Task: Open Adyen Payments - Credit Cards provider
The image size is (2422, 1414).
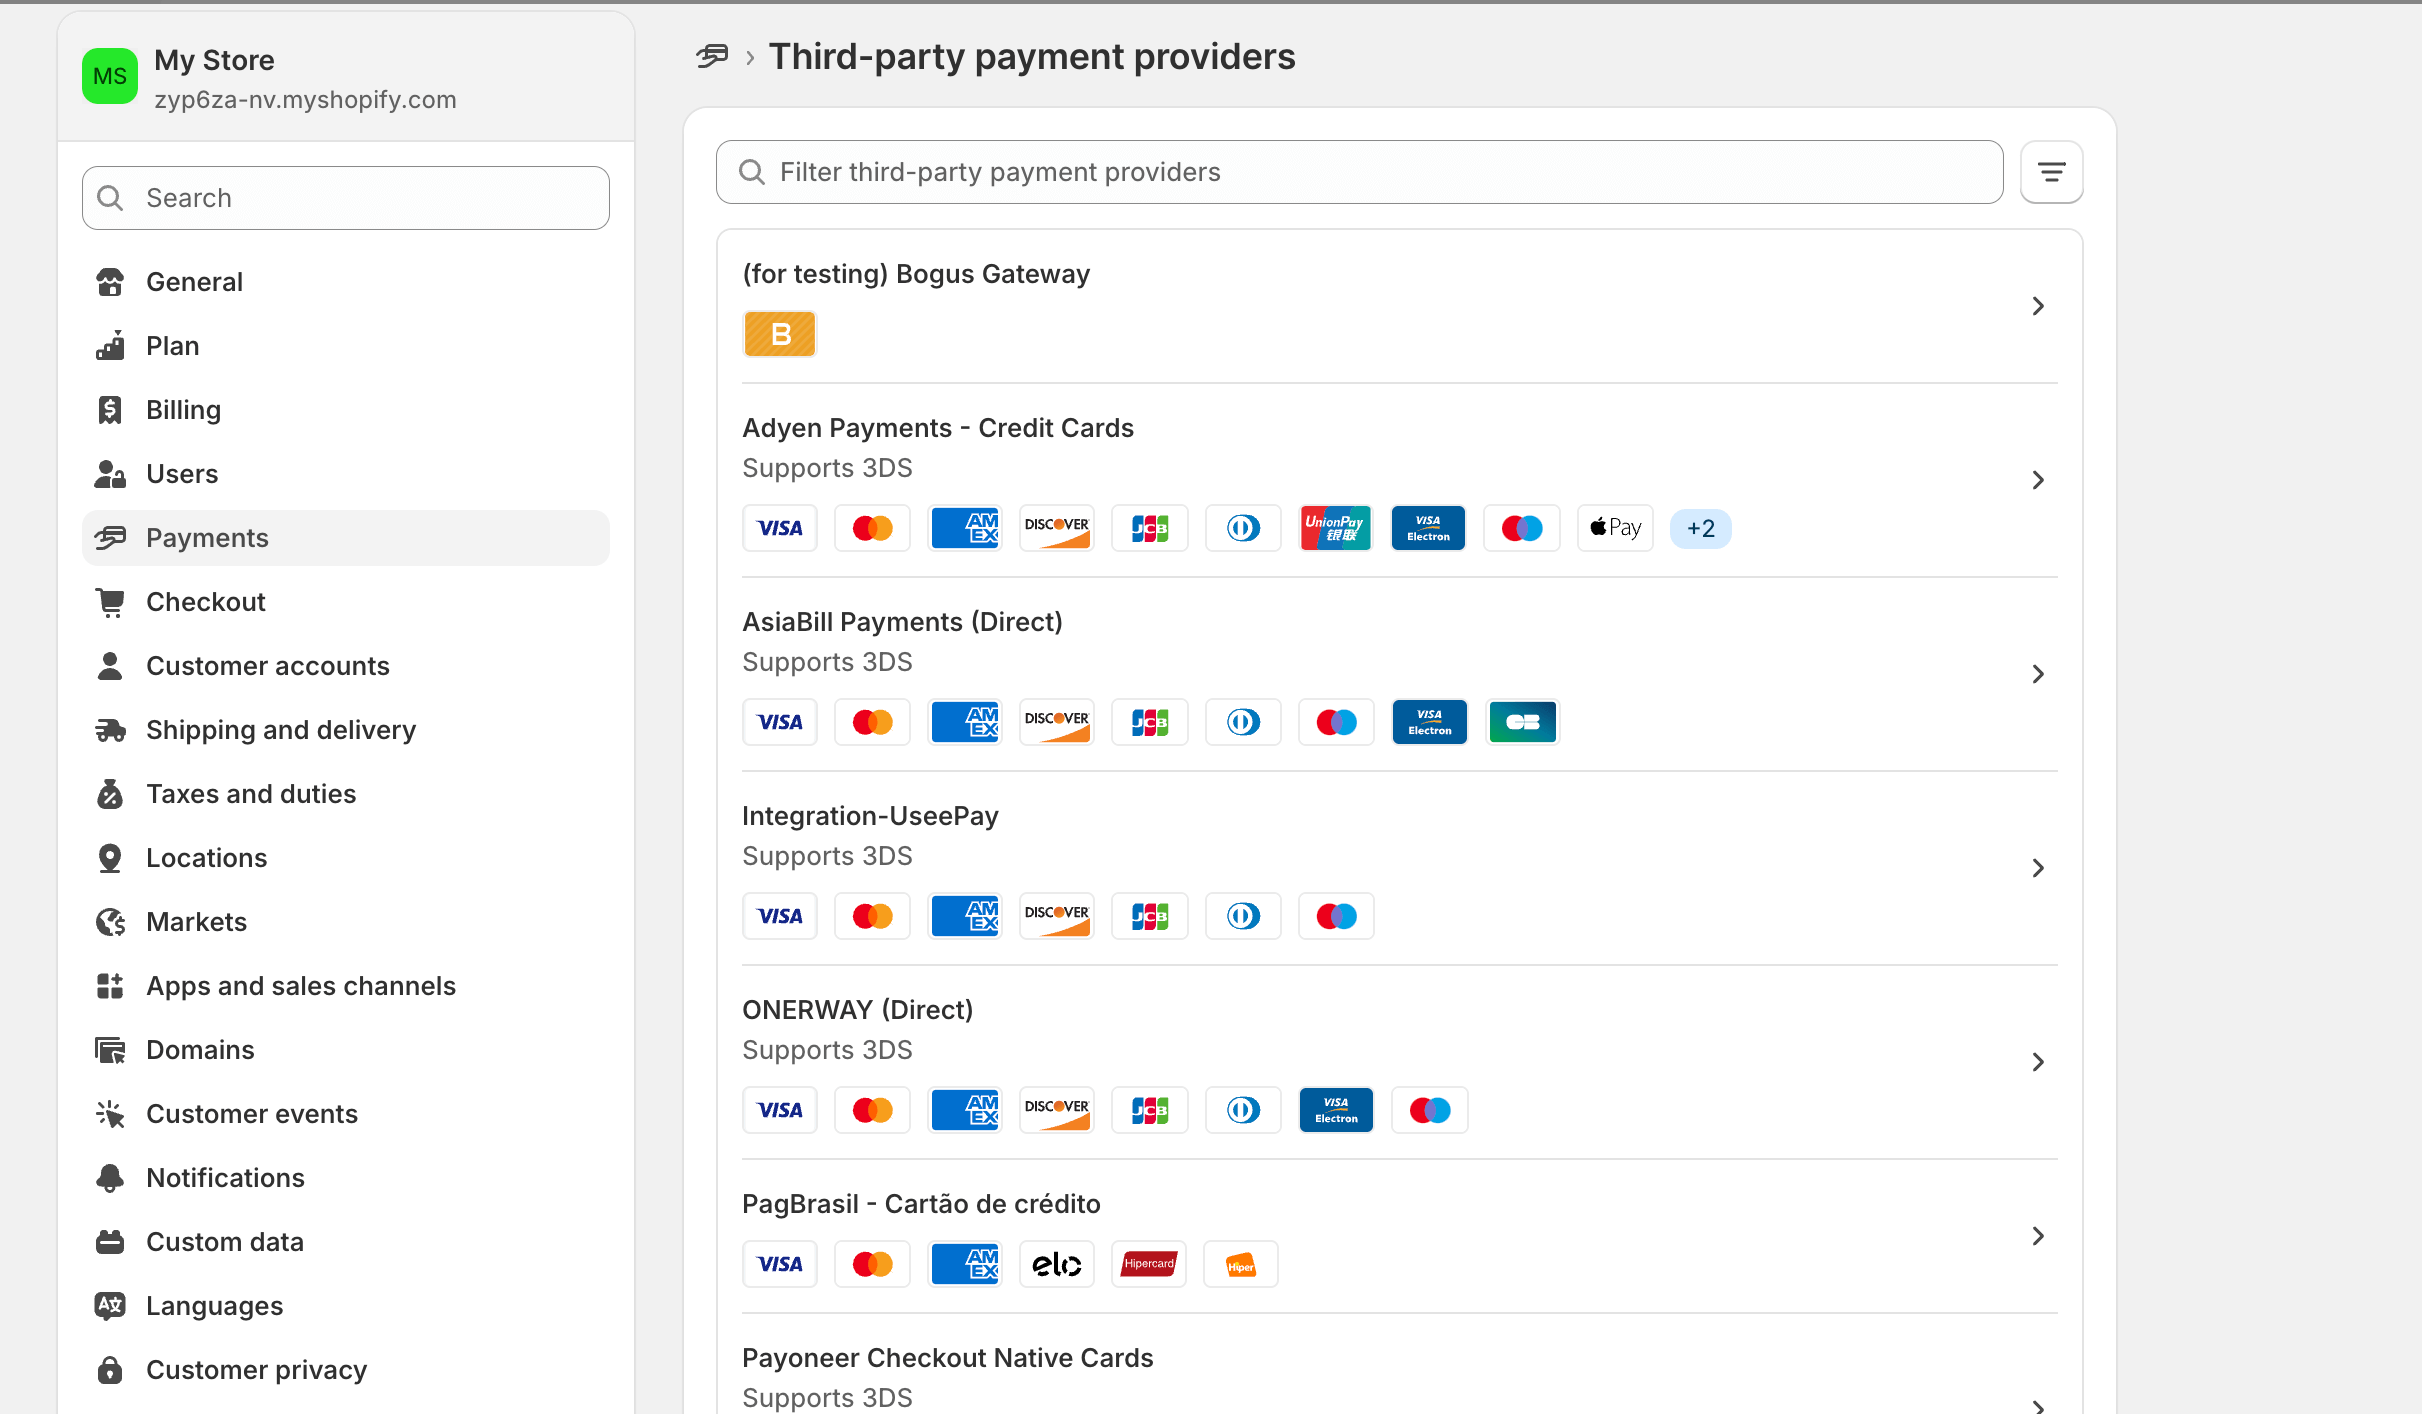Action: [1399, 480]
